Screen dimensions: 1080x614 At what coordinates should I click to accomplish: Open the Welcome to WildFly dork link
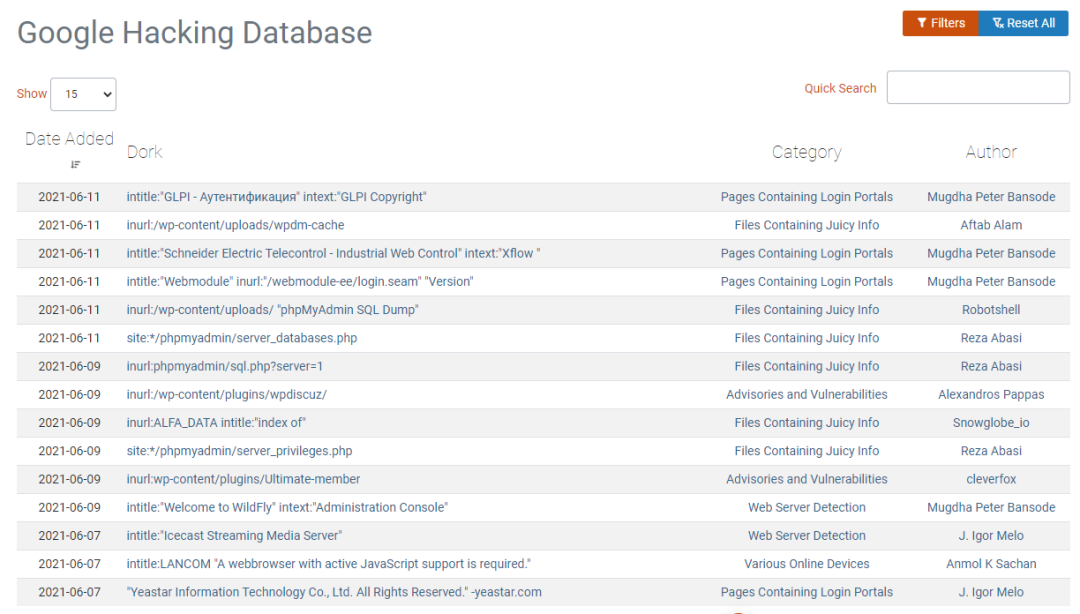[x=287, y=508]
